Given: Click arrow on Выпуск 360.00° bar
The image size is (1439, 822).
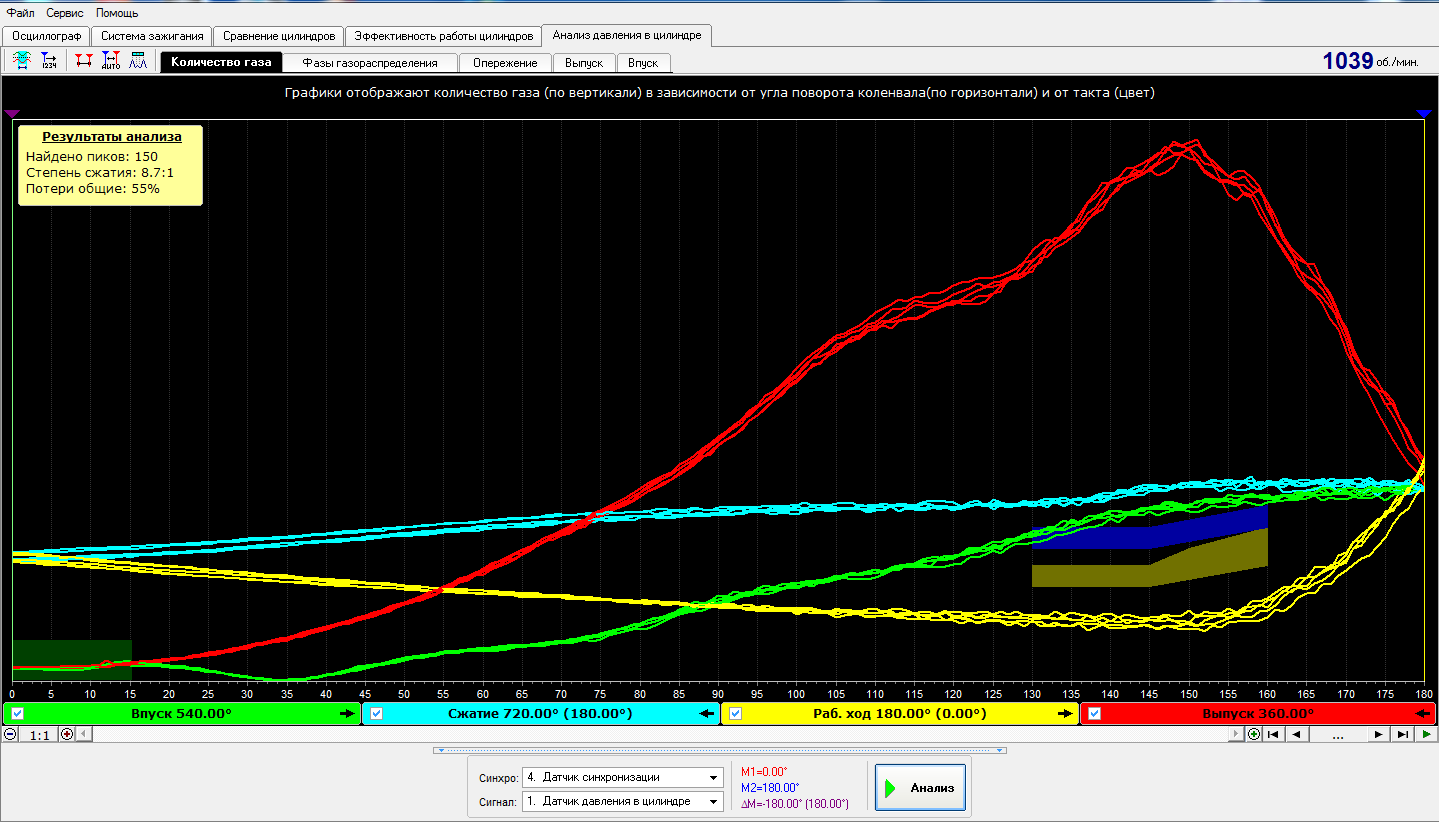Looking at the screenshot, I should [1424, 714].
